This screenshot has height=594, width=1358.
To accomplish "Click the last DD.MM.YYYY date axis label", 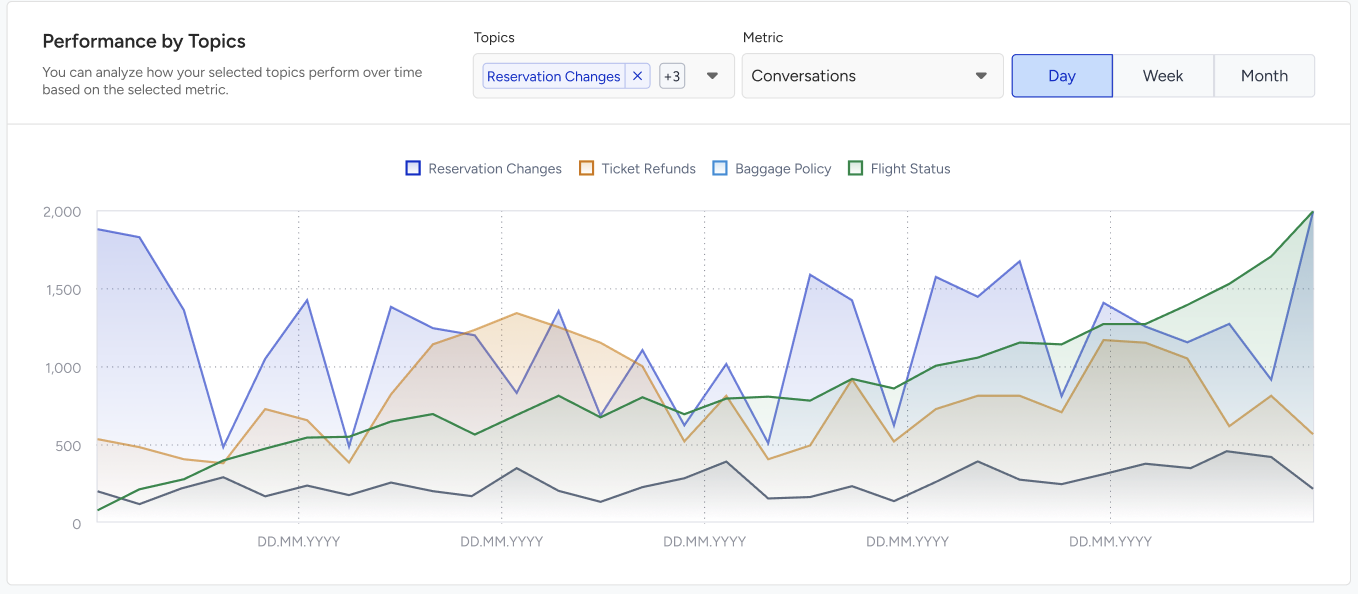I will click(x=1110, y=541).
